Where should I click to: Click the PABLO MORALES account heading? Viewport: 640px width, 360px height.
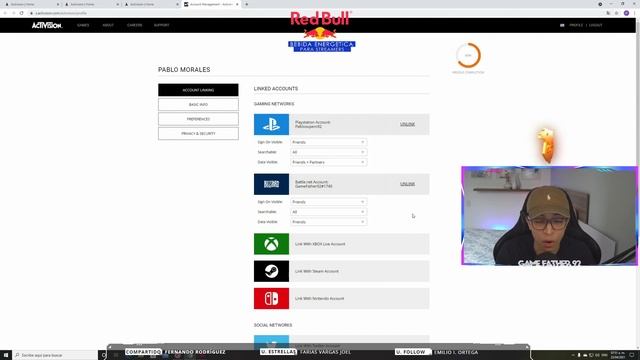coord(184,70)
